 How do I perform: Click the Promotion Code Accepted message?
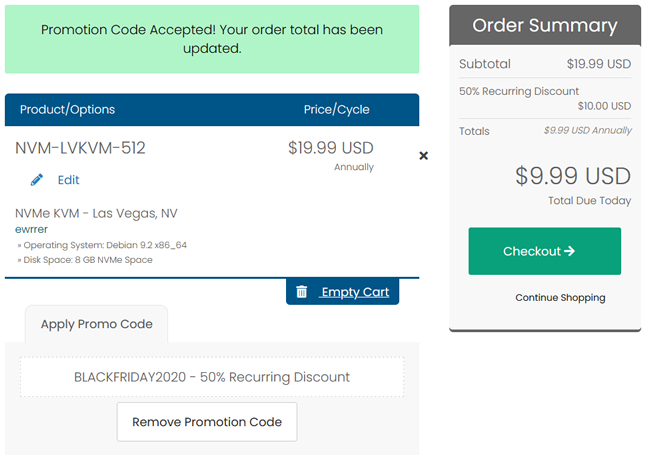coord(212,39)
